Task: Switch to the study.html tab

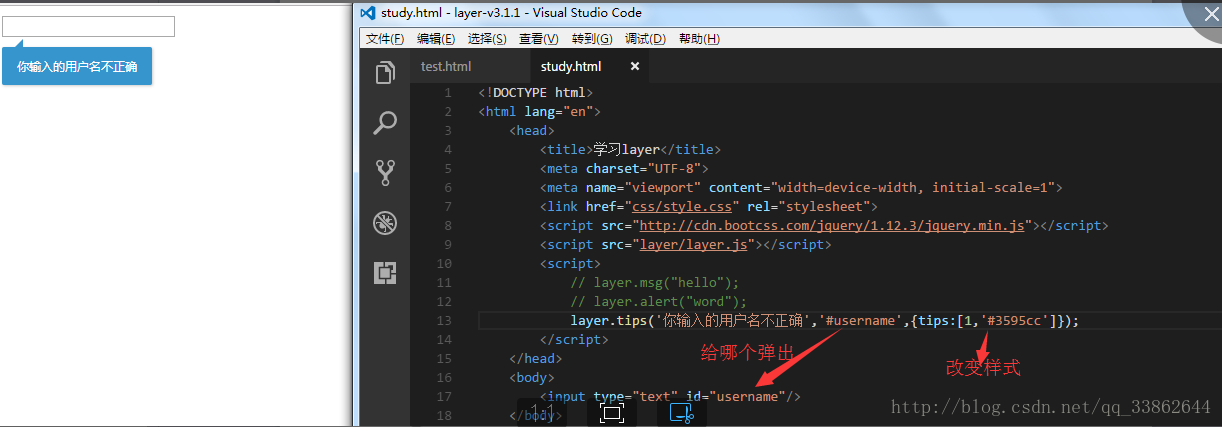Action: coord(571,67)
